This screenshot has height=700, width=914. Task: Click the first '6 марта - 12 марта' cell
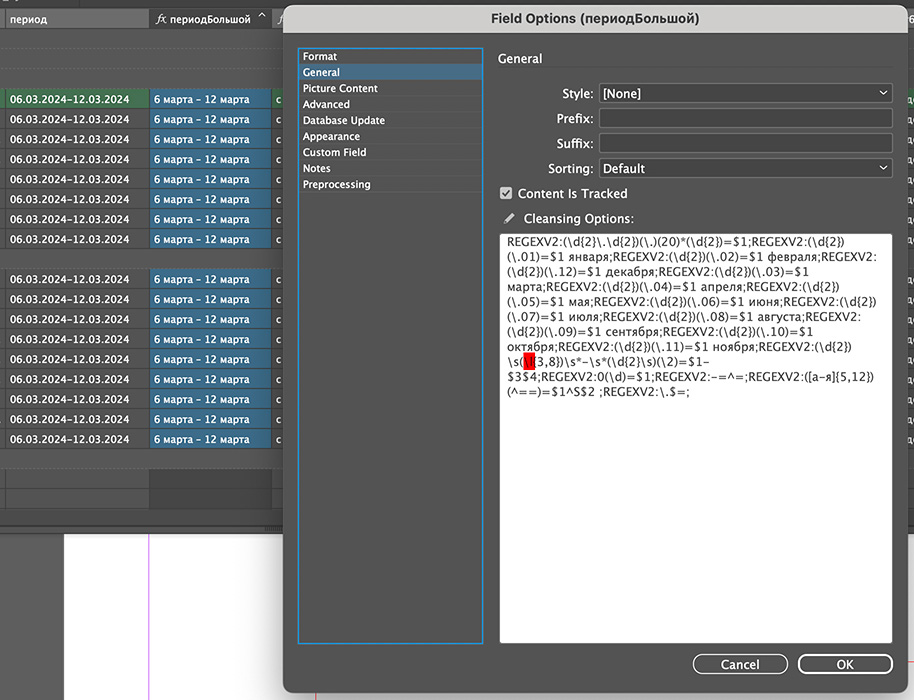210,99
